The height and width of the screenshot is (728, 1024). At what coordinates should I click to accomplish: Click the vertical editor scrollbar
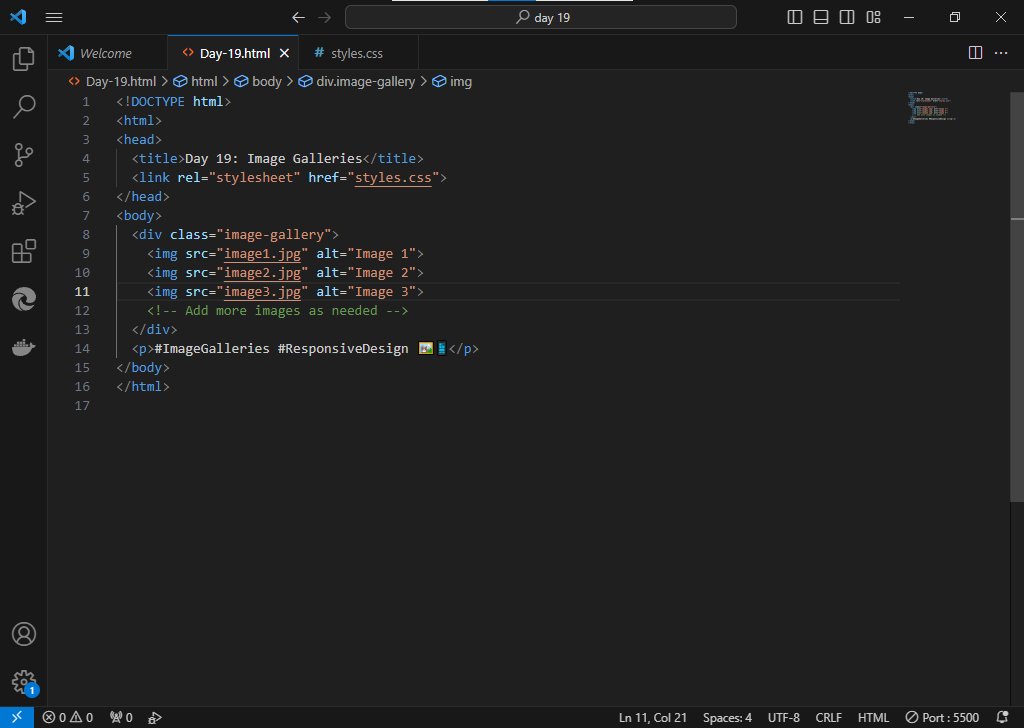click(x=1017, y=297)
